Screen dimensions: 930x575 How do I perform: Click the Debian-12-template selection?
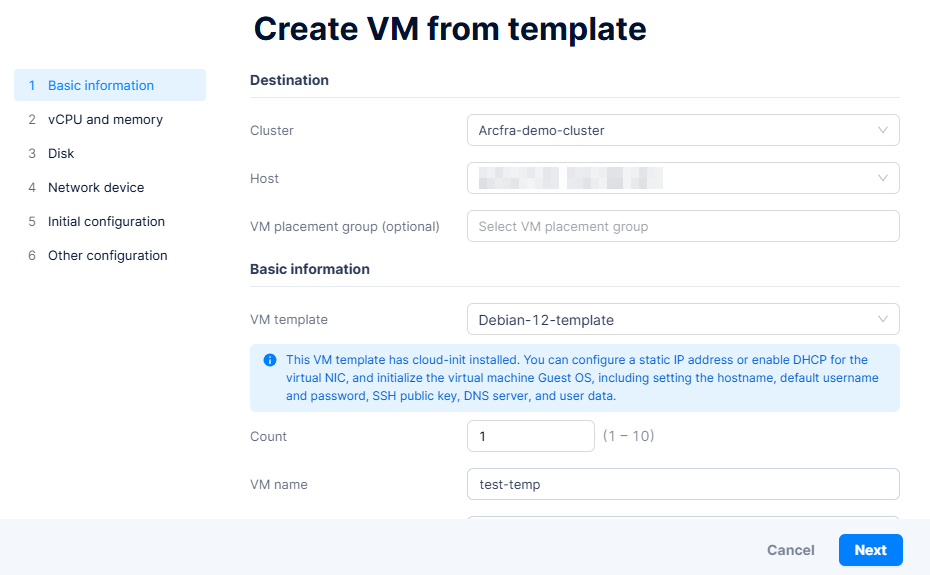click(546, 320)
